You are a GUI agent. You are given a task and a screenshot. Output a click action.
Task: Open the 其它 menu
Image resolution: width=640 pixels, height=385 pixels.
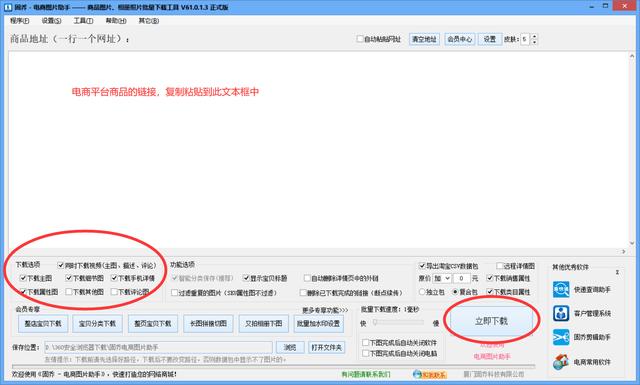click(149, 20)
